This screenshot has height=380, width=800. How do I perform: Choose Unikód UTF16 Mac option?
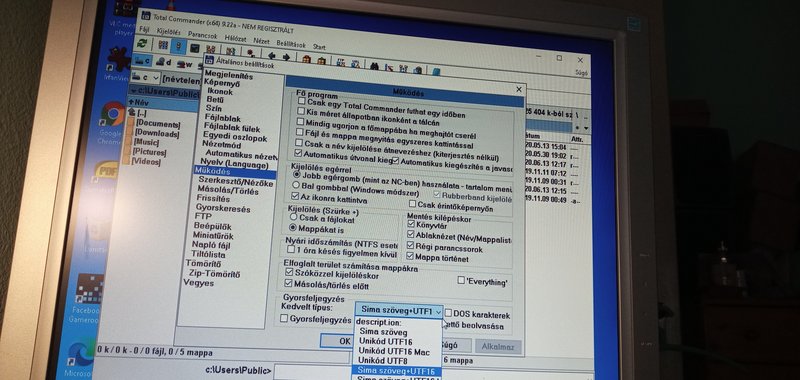tap(394, 351)
